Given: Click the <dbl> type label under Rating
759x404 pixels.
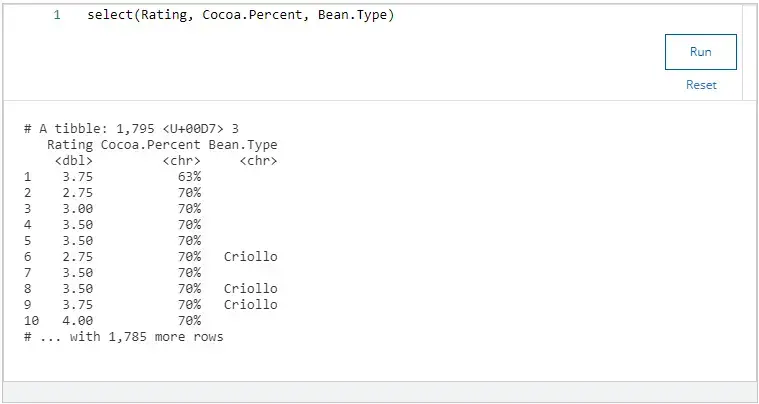Looking at the screenshot, I should (74, 160).
